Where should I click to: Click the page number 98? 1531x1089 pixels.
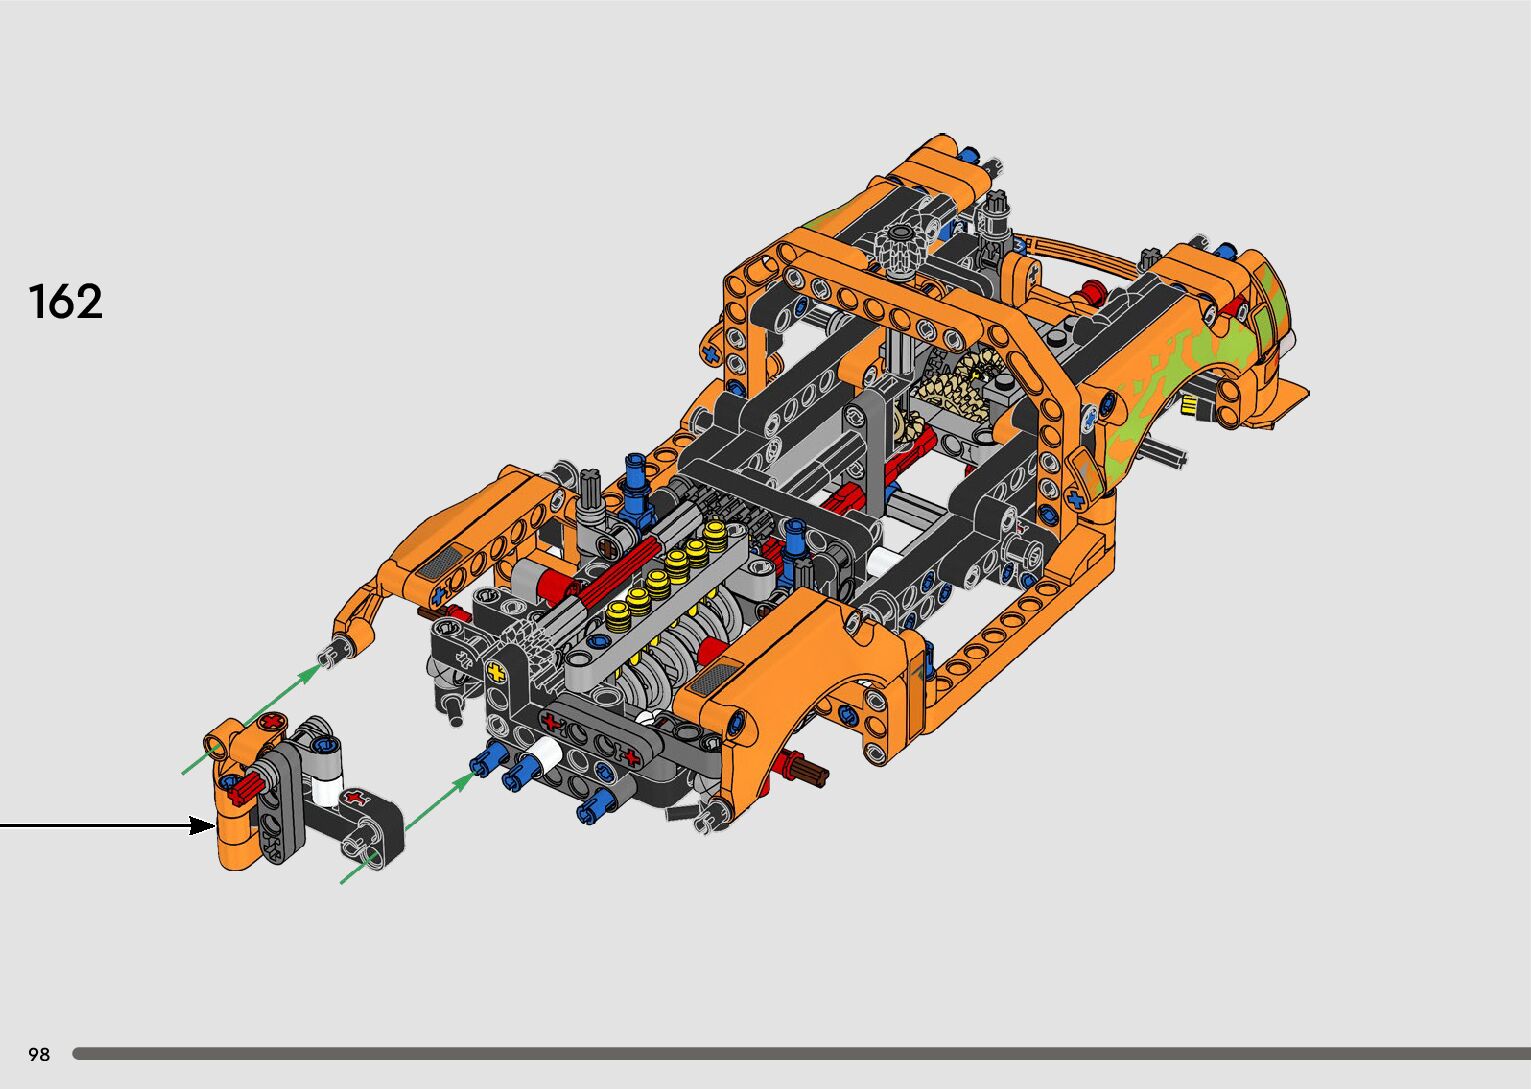(x=39, y=1054)
